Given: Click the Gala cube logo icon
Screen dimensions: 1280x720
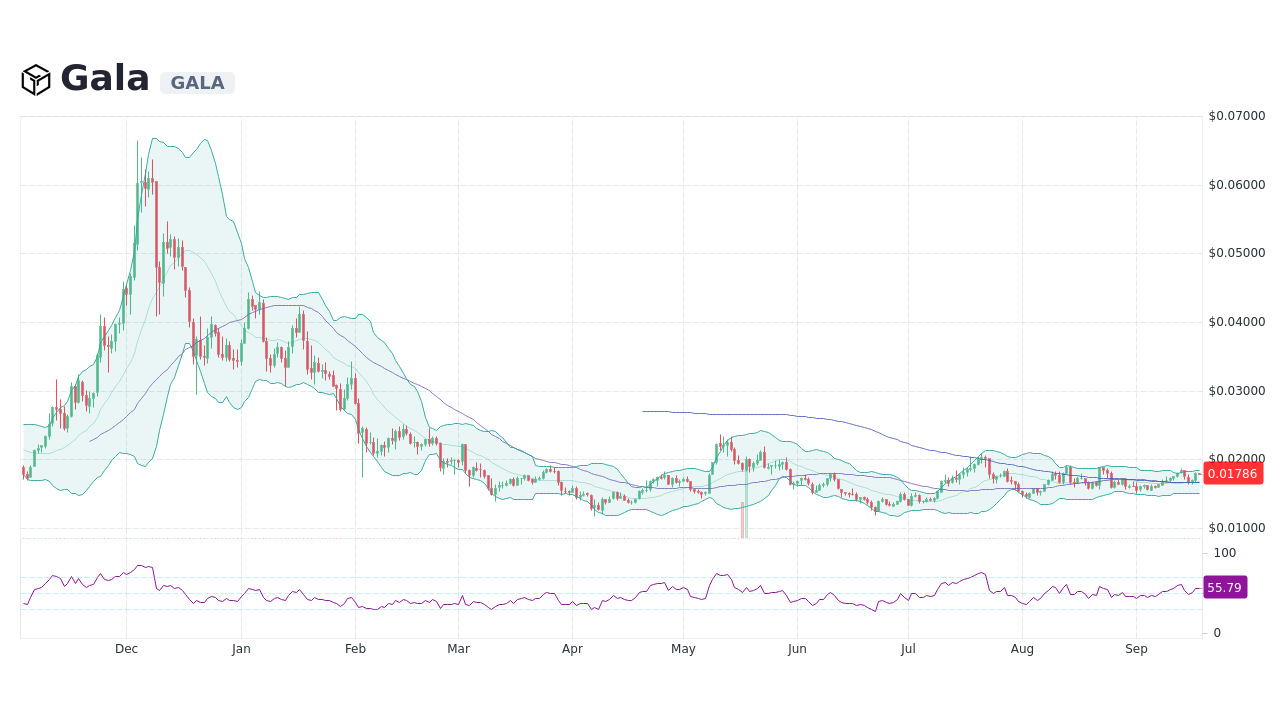Looking at the screenshot, I should point(36,78).
